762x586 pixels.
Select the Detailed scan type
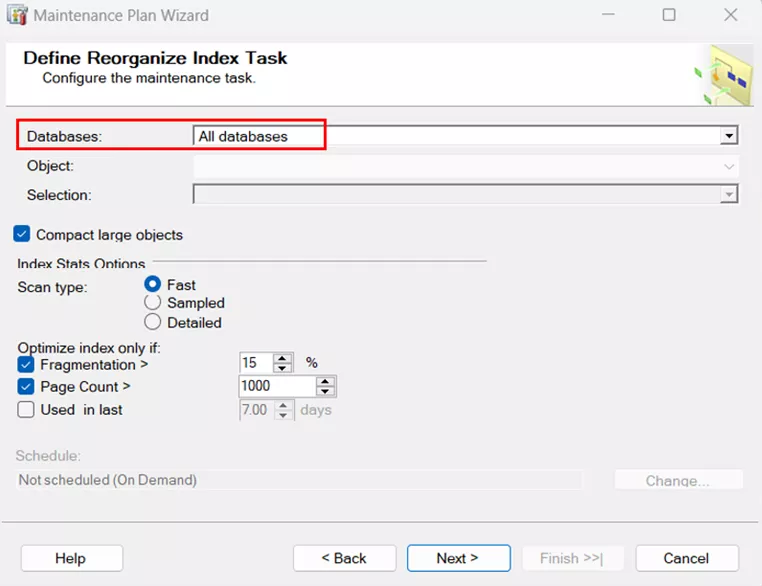tap(153, 322)
